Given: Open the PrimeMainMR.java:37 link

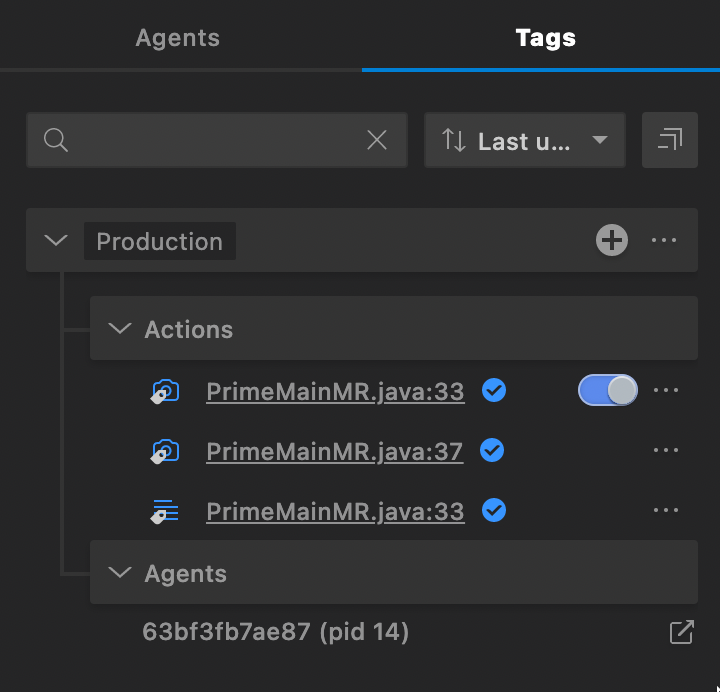Looking at the screenshot, I should click(x=334, y=452).
